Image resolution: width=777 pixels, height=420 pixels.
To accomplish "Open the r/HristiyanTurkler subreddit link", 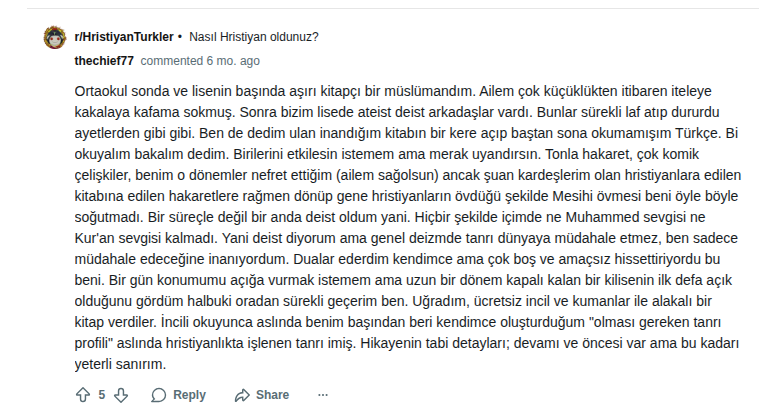I will point(123,38).
